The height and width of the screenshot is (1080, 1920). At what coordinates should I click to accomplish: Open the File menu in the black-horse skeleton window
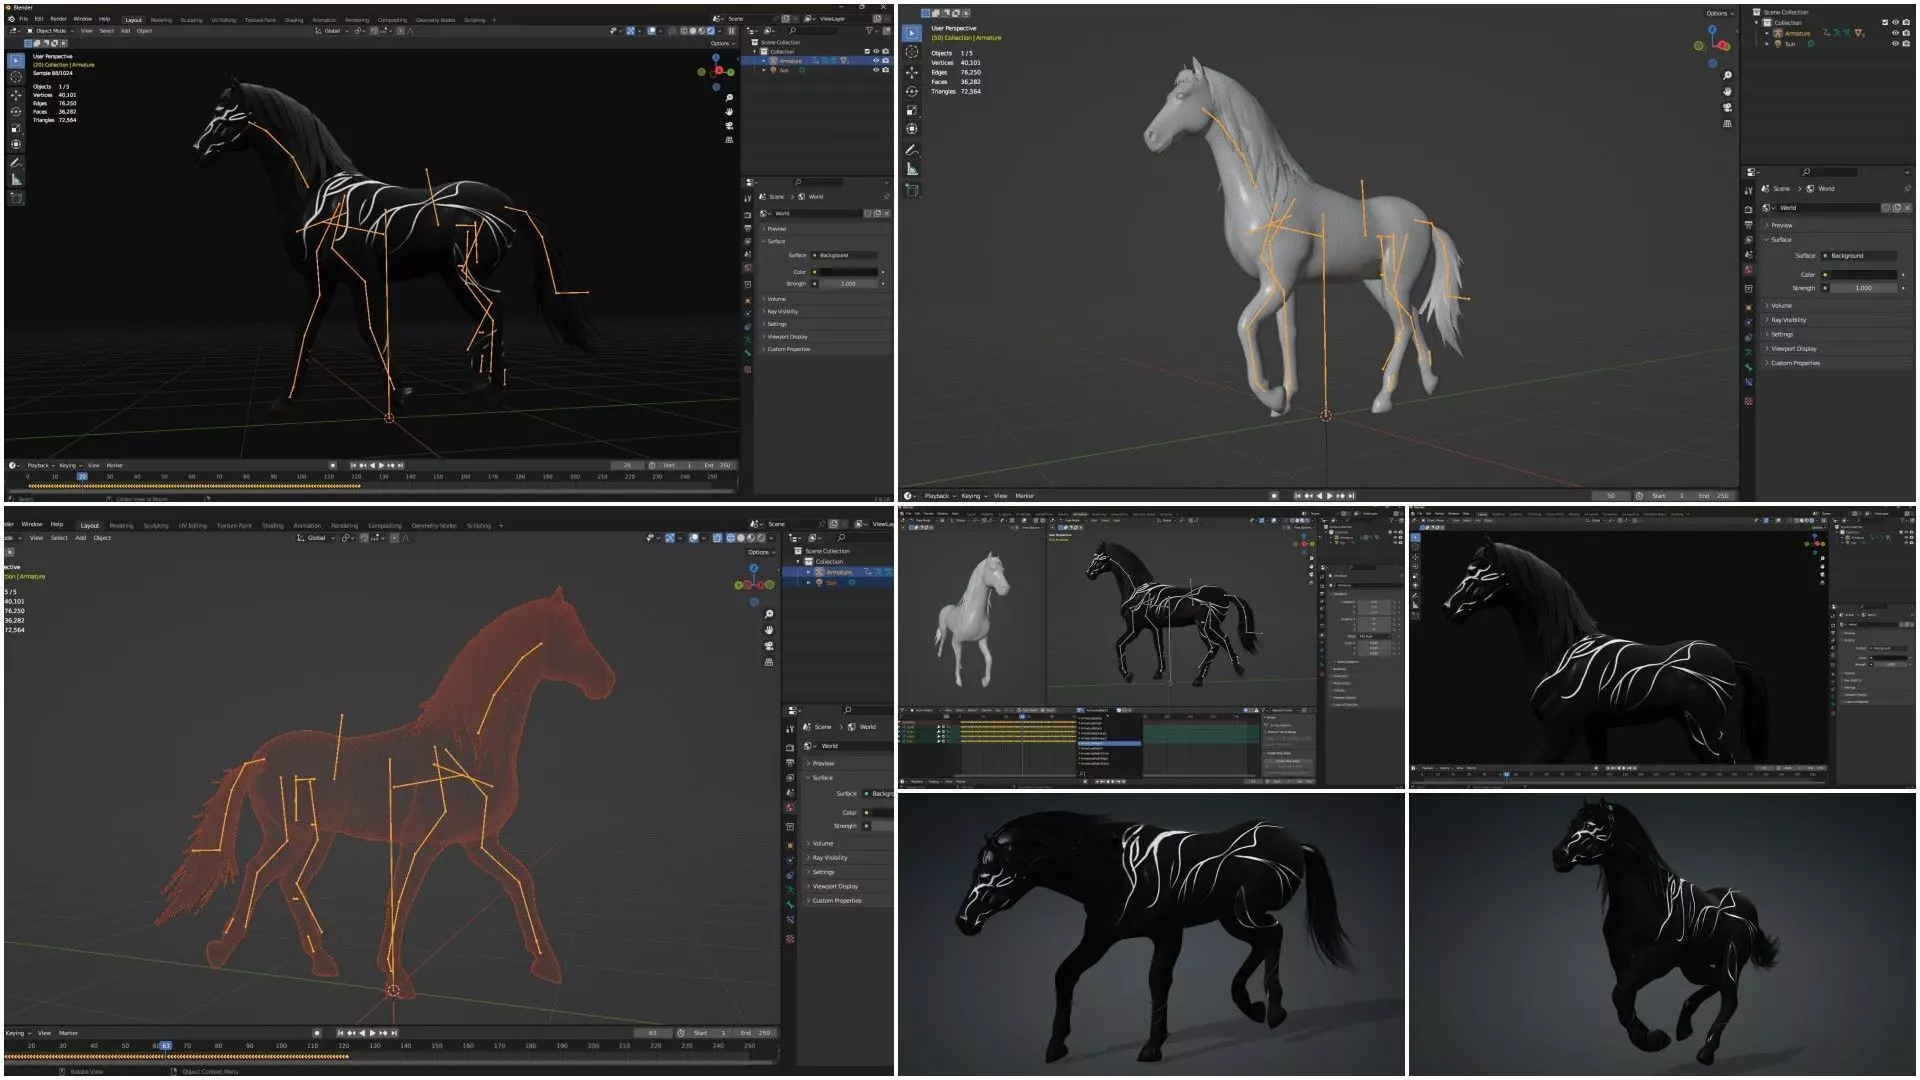(24, 19)
